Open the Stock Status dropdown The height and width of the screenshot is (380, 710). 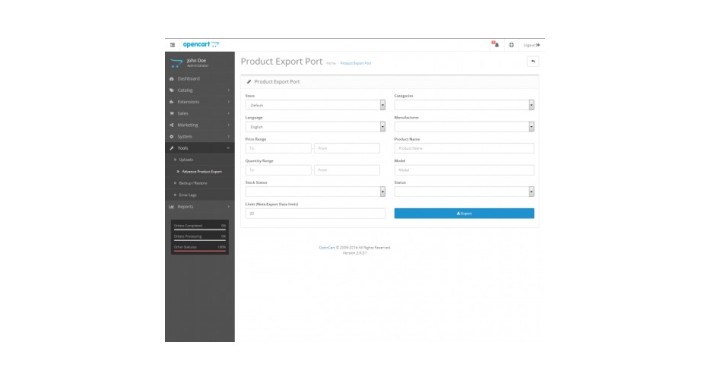pos(315,192)
